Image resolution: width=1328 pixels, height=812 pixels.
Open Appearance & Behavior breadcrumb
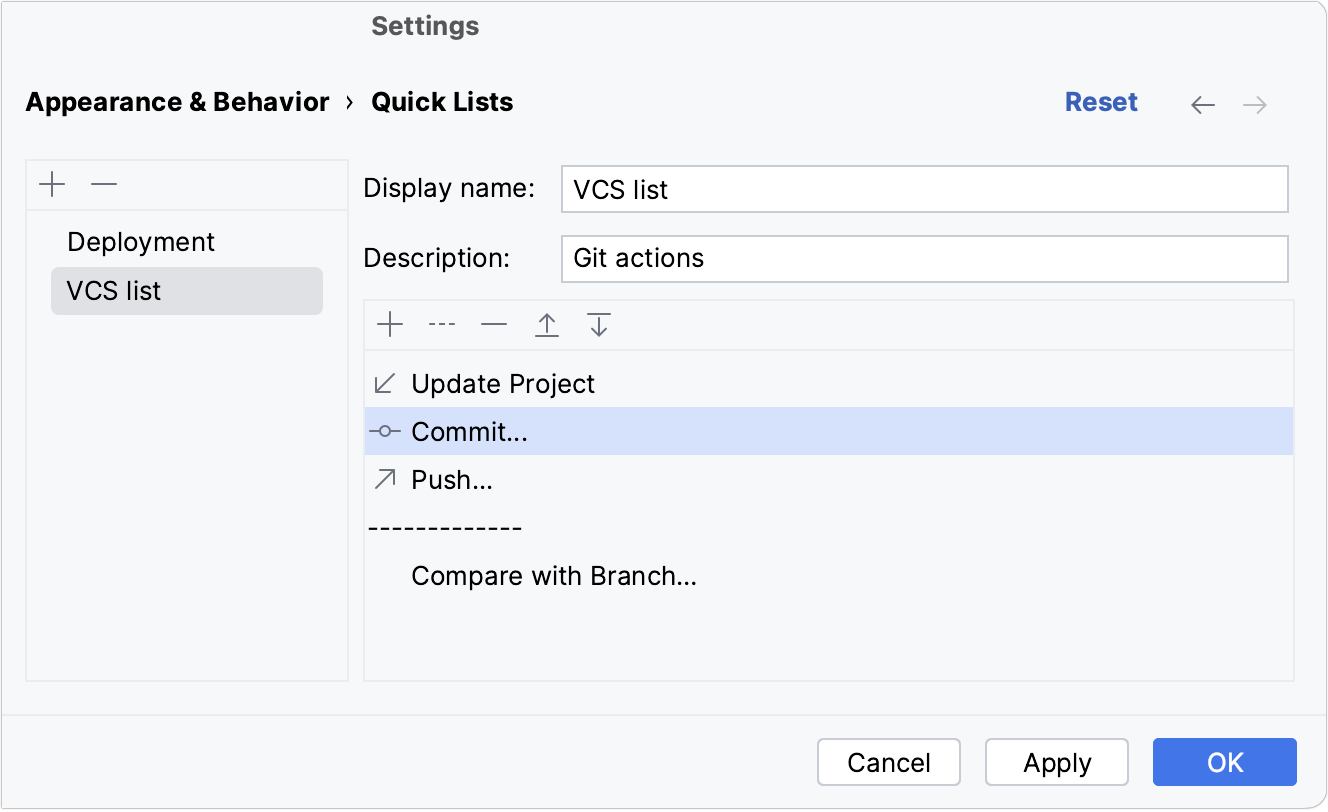coord(177,101)
